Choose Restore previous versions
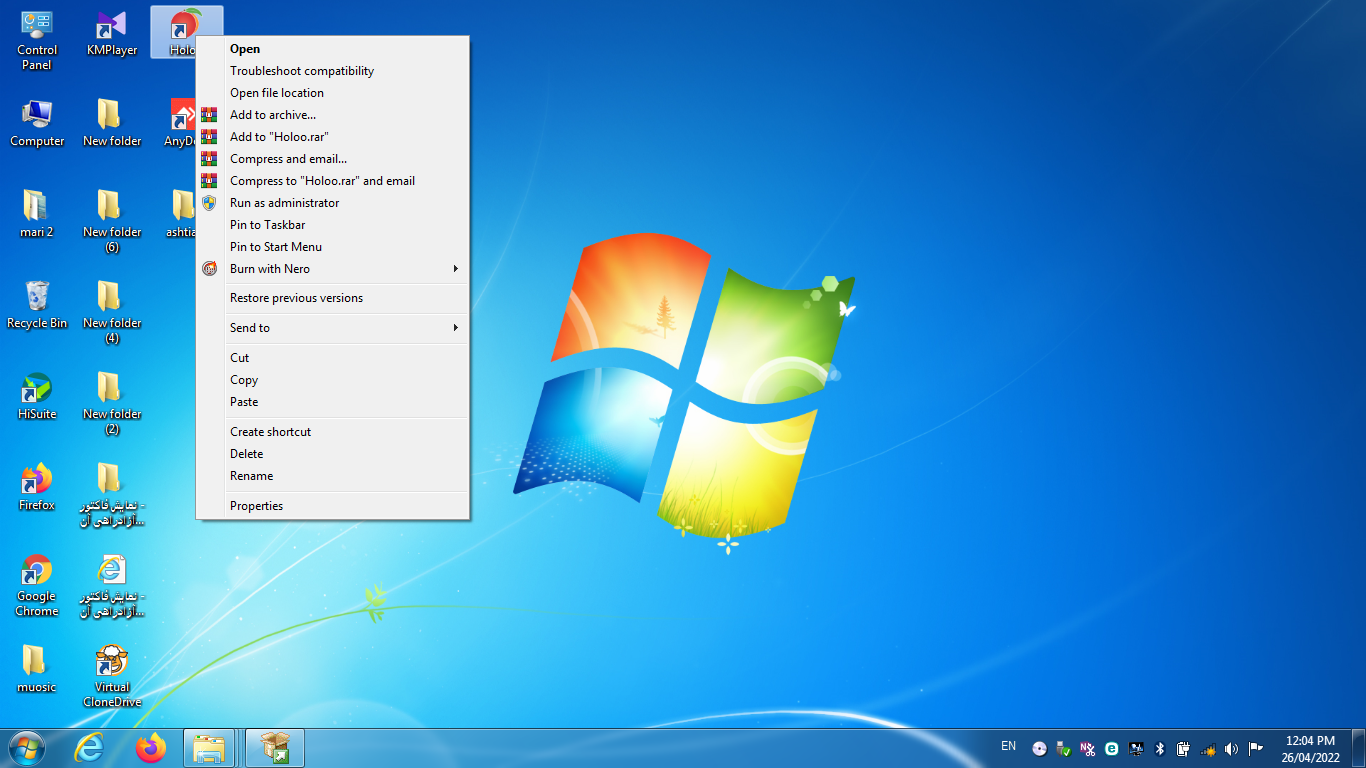Image resolution: width=1366 pixels, height=768 pixels. (x=333, y=298)
